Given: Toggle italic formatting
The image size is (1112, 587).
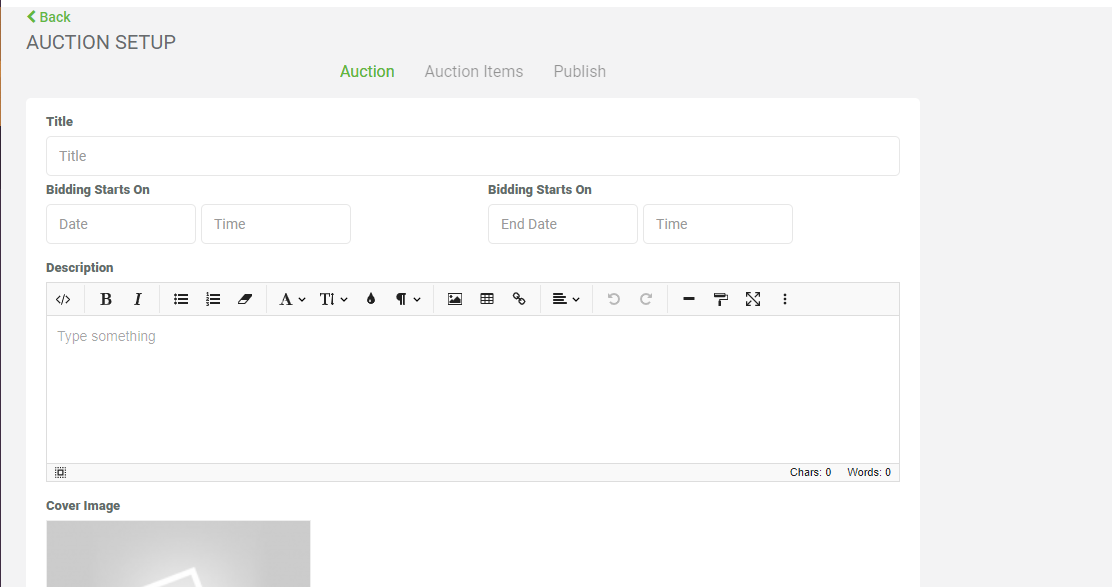Looking at the screenshot, I should pos(138,299).
